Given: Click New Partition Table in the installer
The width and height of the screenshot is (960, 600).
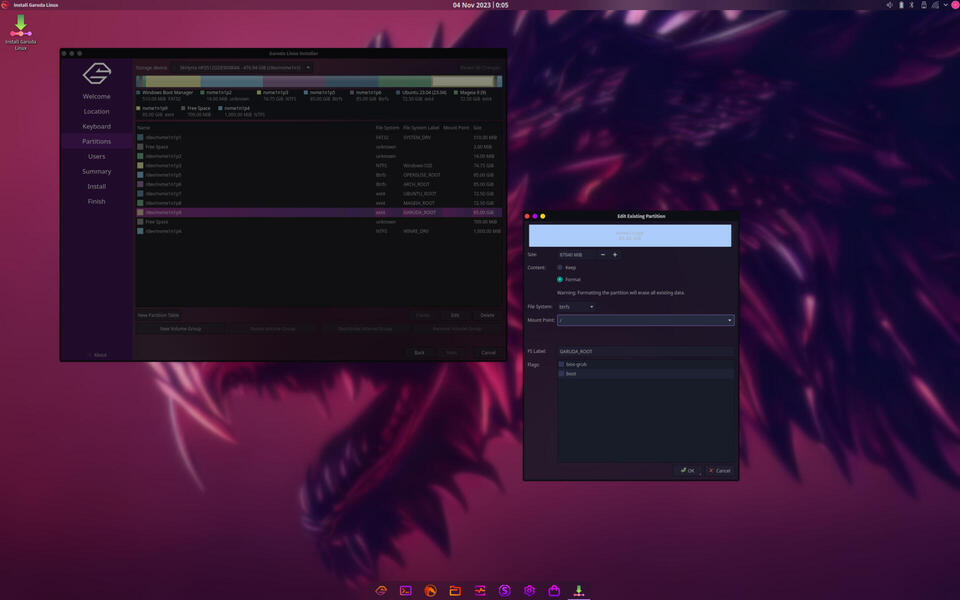Looking at the screenshot, I should point(159,315).
